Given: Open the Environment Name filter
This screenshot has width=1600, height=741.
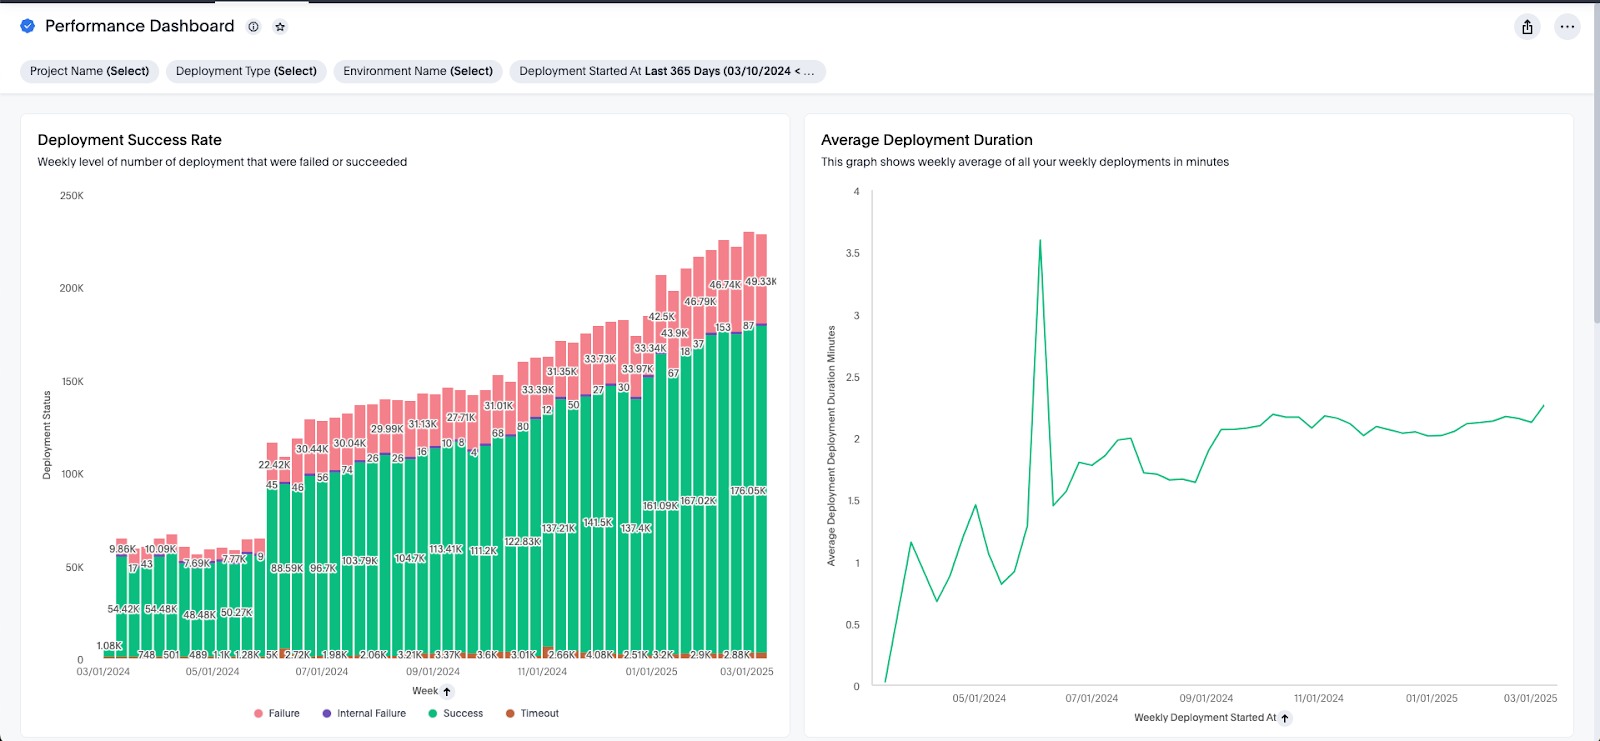Looking at the screenshot, I should point(418,71).
